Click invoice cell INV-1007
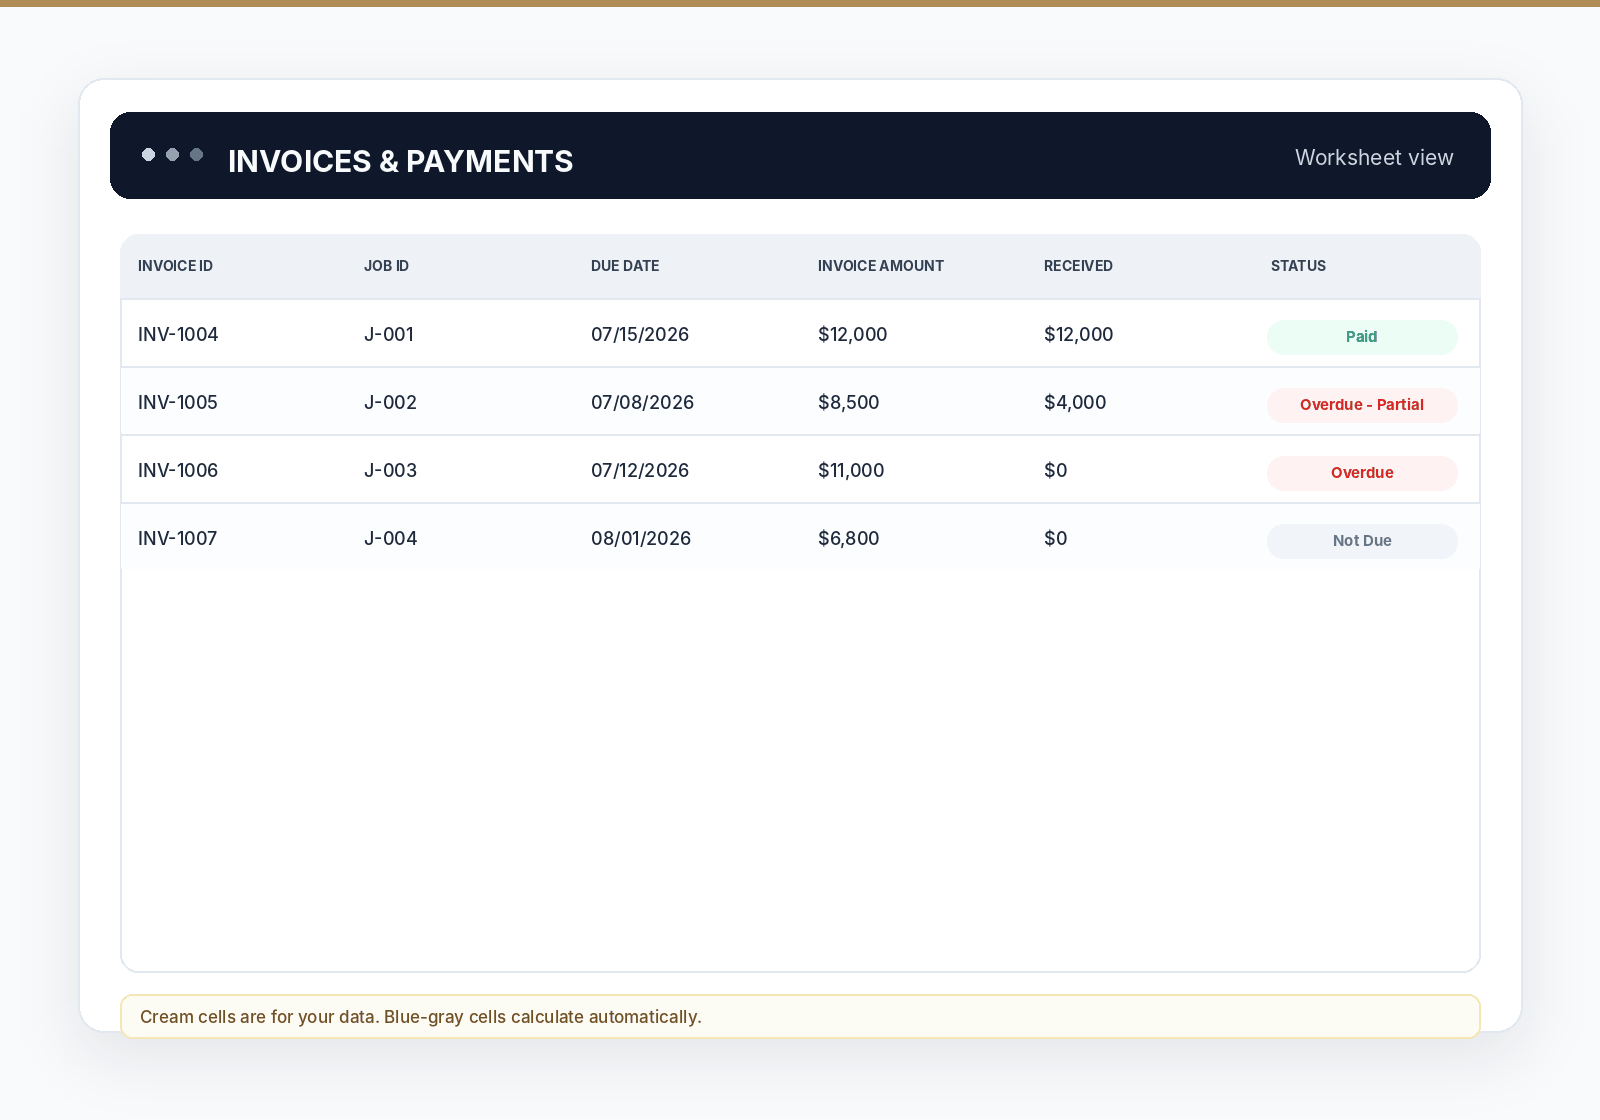Screen dimensions: 1600x1120 (178, 538)
